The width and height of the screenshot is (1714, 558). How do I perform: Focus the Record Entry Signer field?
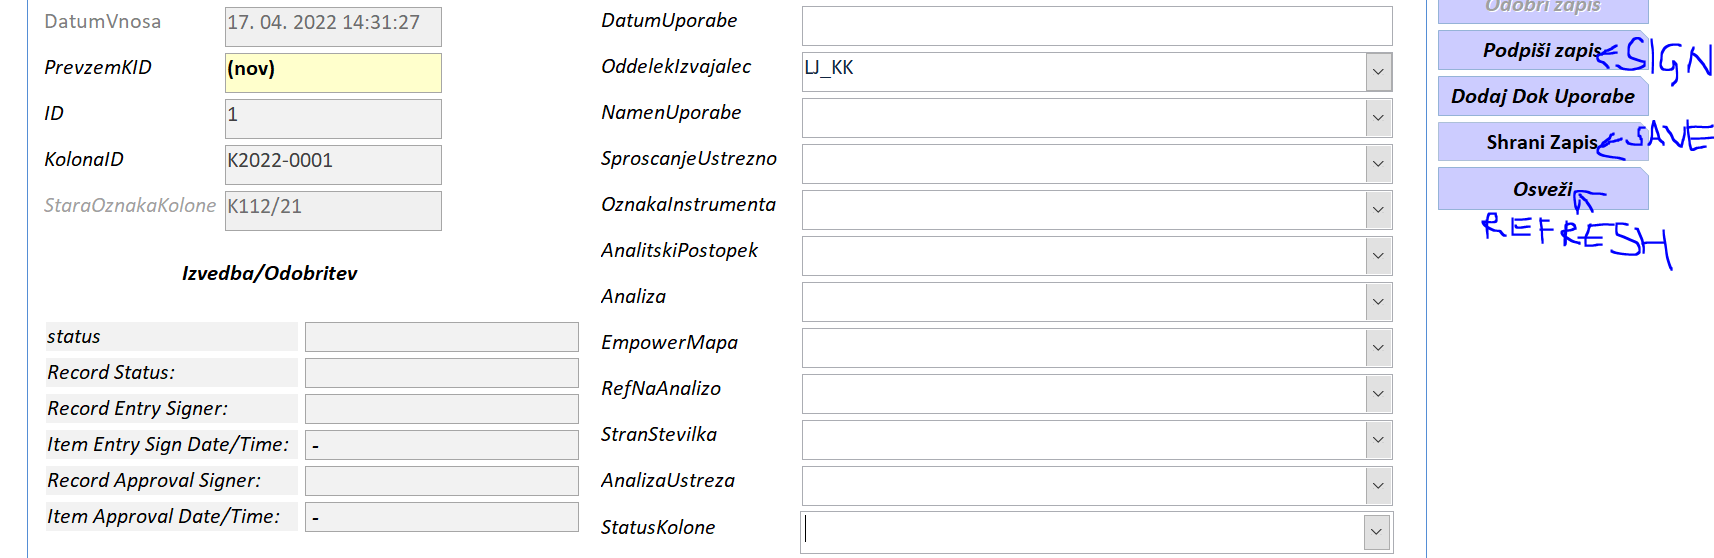(x=441, y=408)
